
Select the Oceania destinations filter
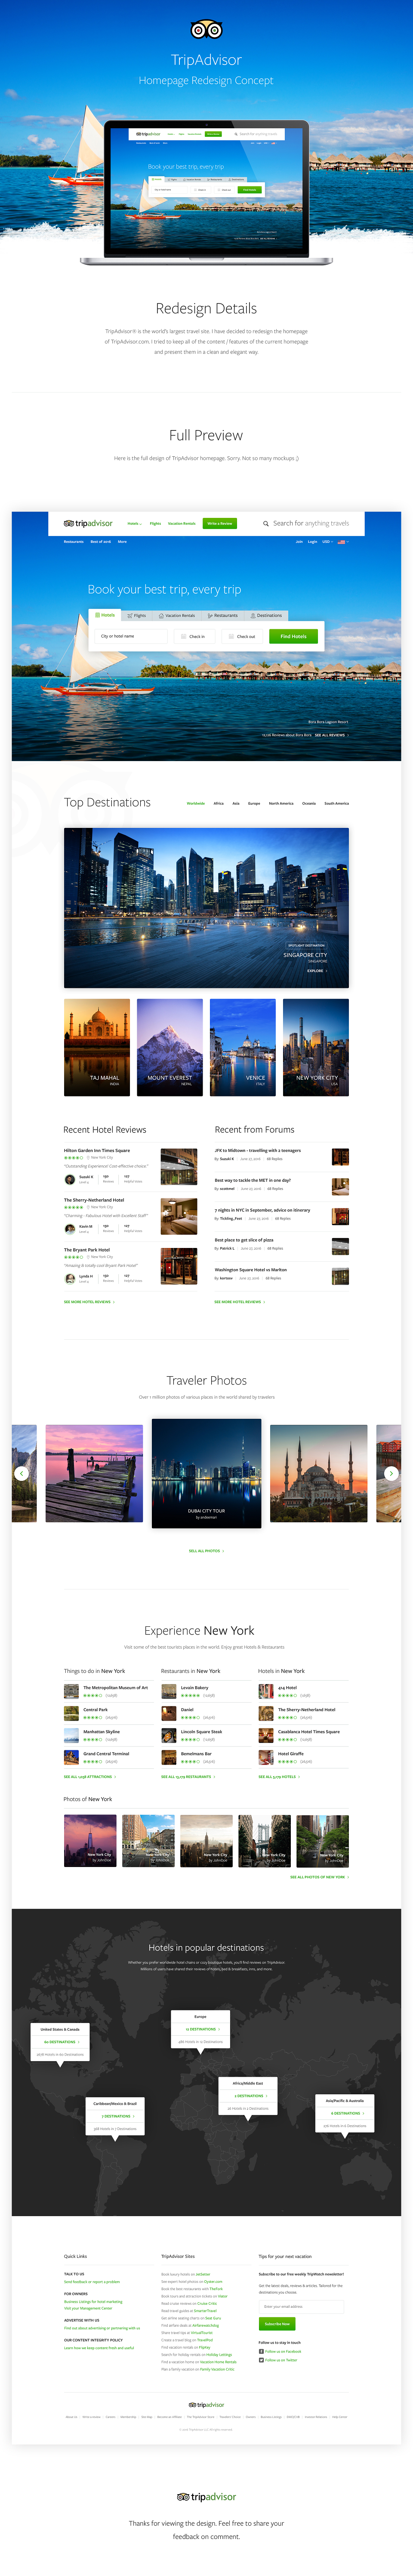(x=309, y=803)
